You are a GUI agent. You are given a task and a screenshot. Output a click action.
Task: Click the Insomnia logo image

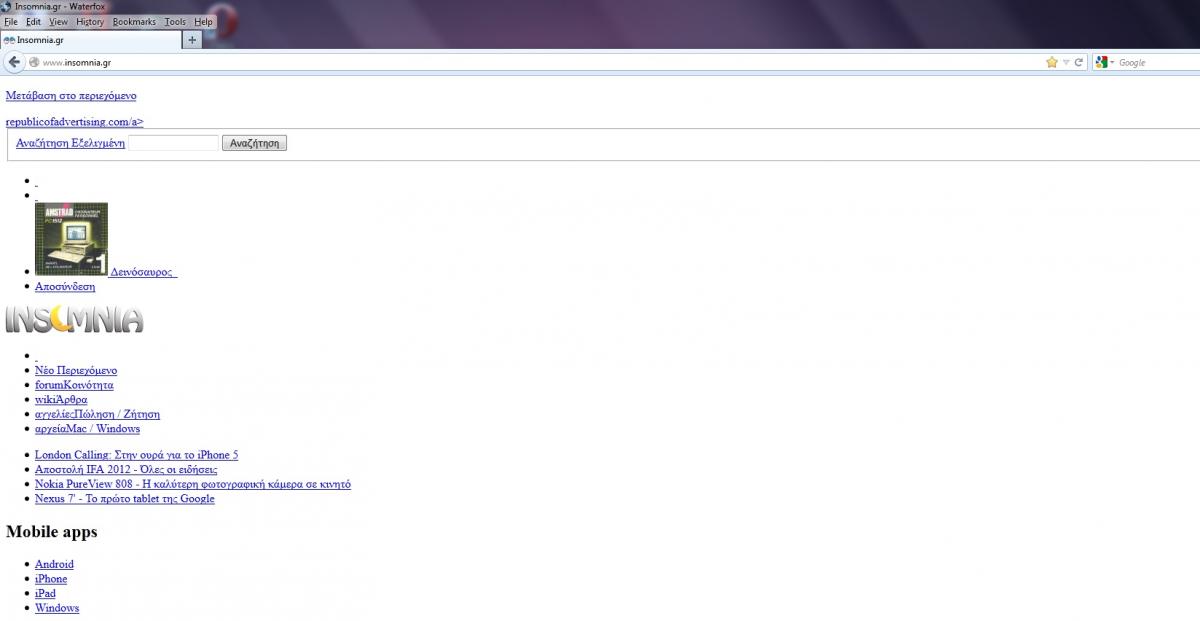click(x=74, y=318)
